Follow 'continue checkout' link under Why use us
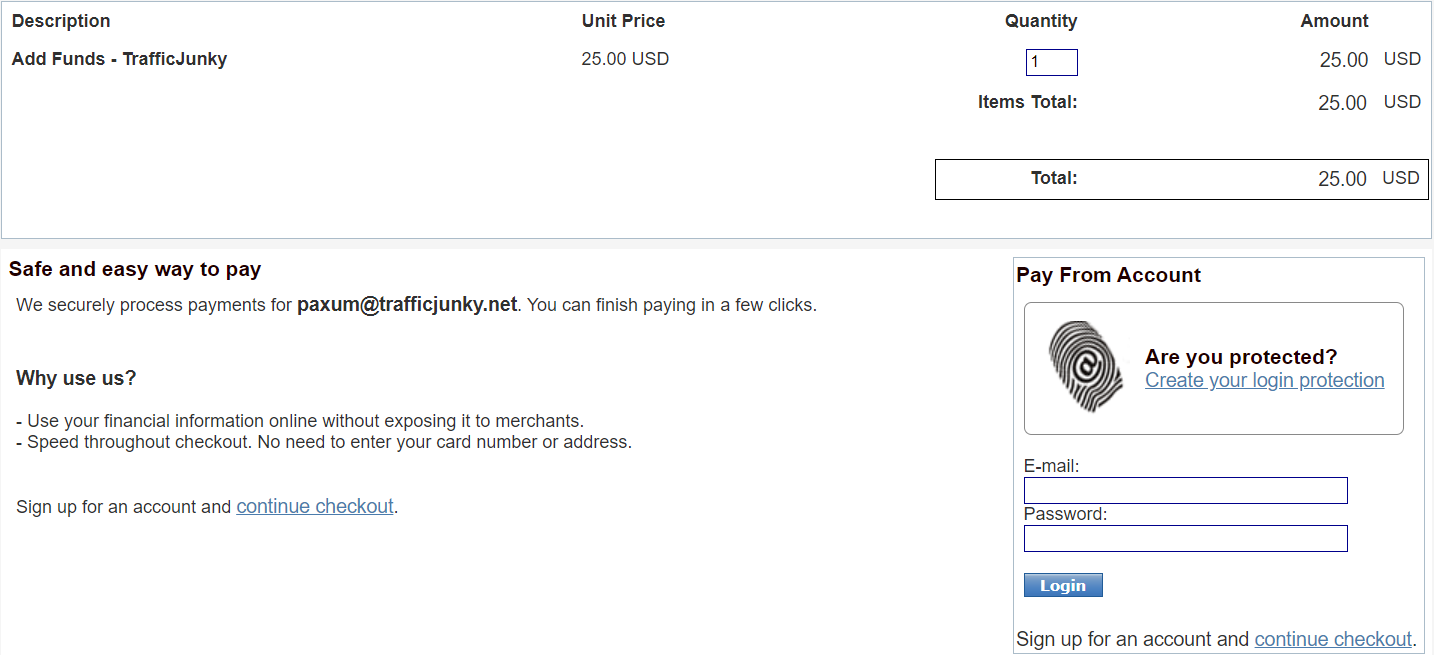This screenshot has height=655, width=1434. (315, 506)
